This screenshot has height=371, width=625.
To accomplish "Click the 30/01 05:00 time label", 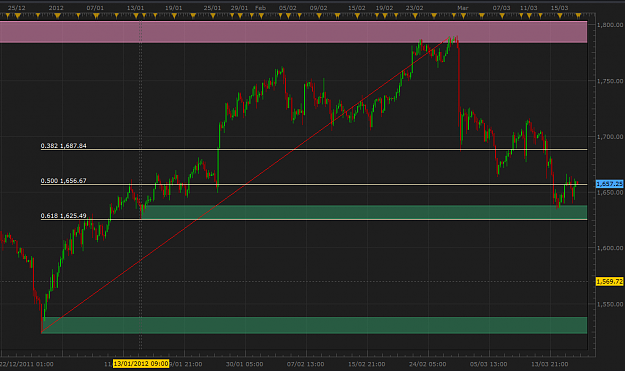I will (244, 364).
